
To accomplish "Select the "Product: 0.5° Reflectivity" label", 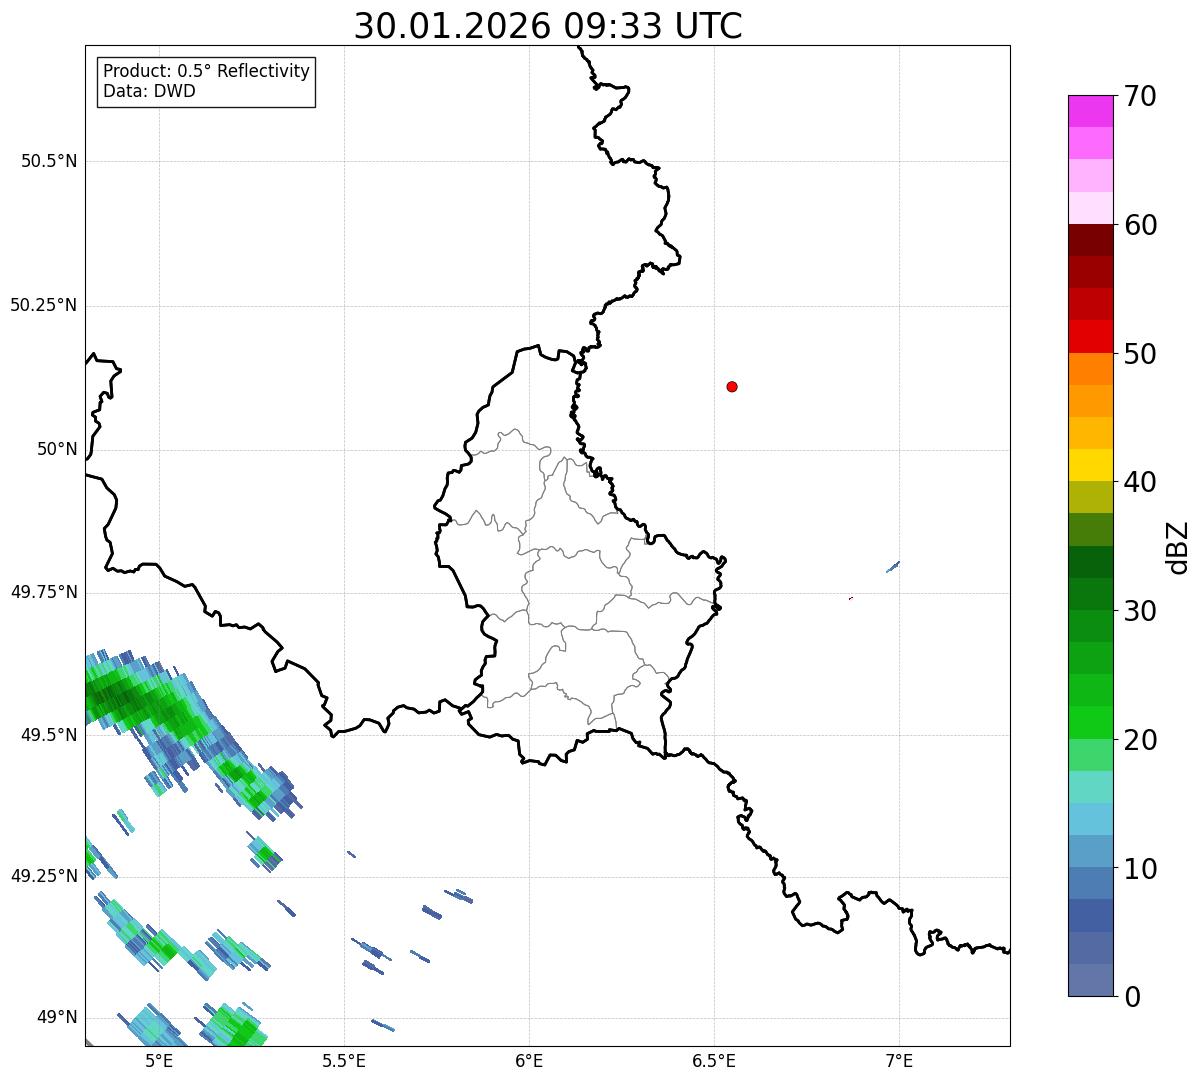I will pos(207,72).
